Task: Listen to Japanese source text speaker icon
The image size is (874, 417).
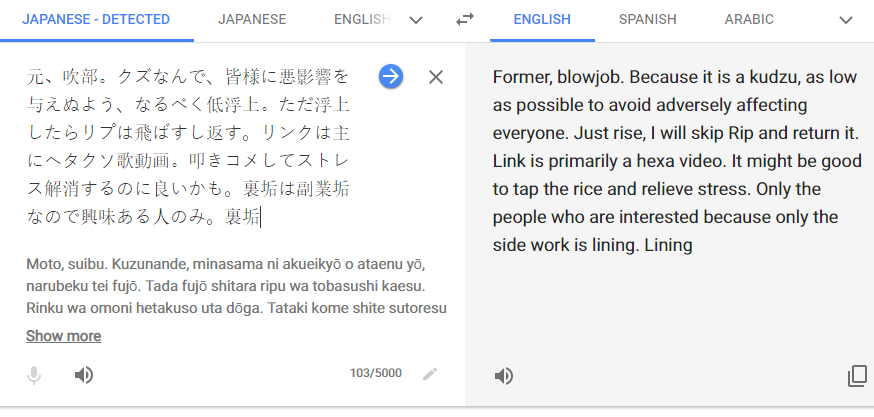Action: point(84,375)
